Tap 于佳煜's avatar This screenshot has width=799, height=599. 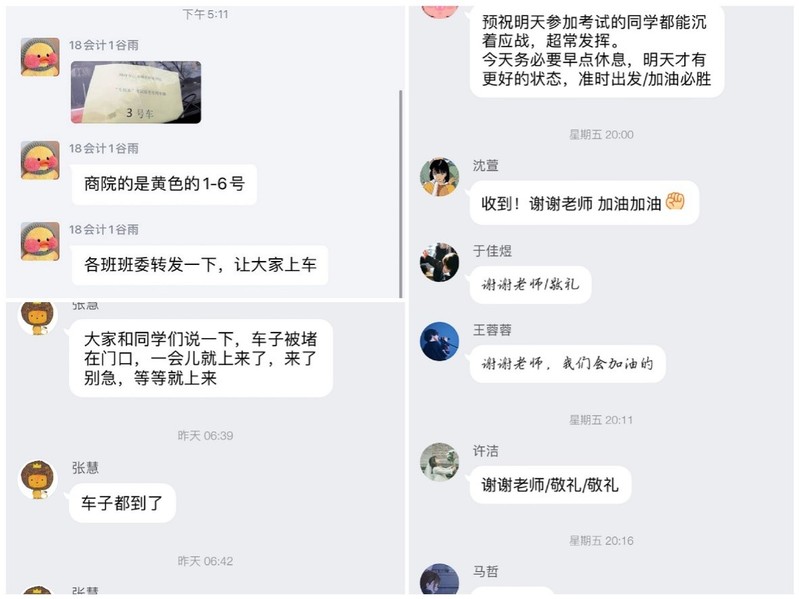439,262
